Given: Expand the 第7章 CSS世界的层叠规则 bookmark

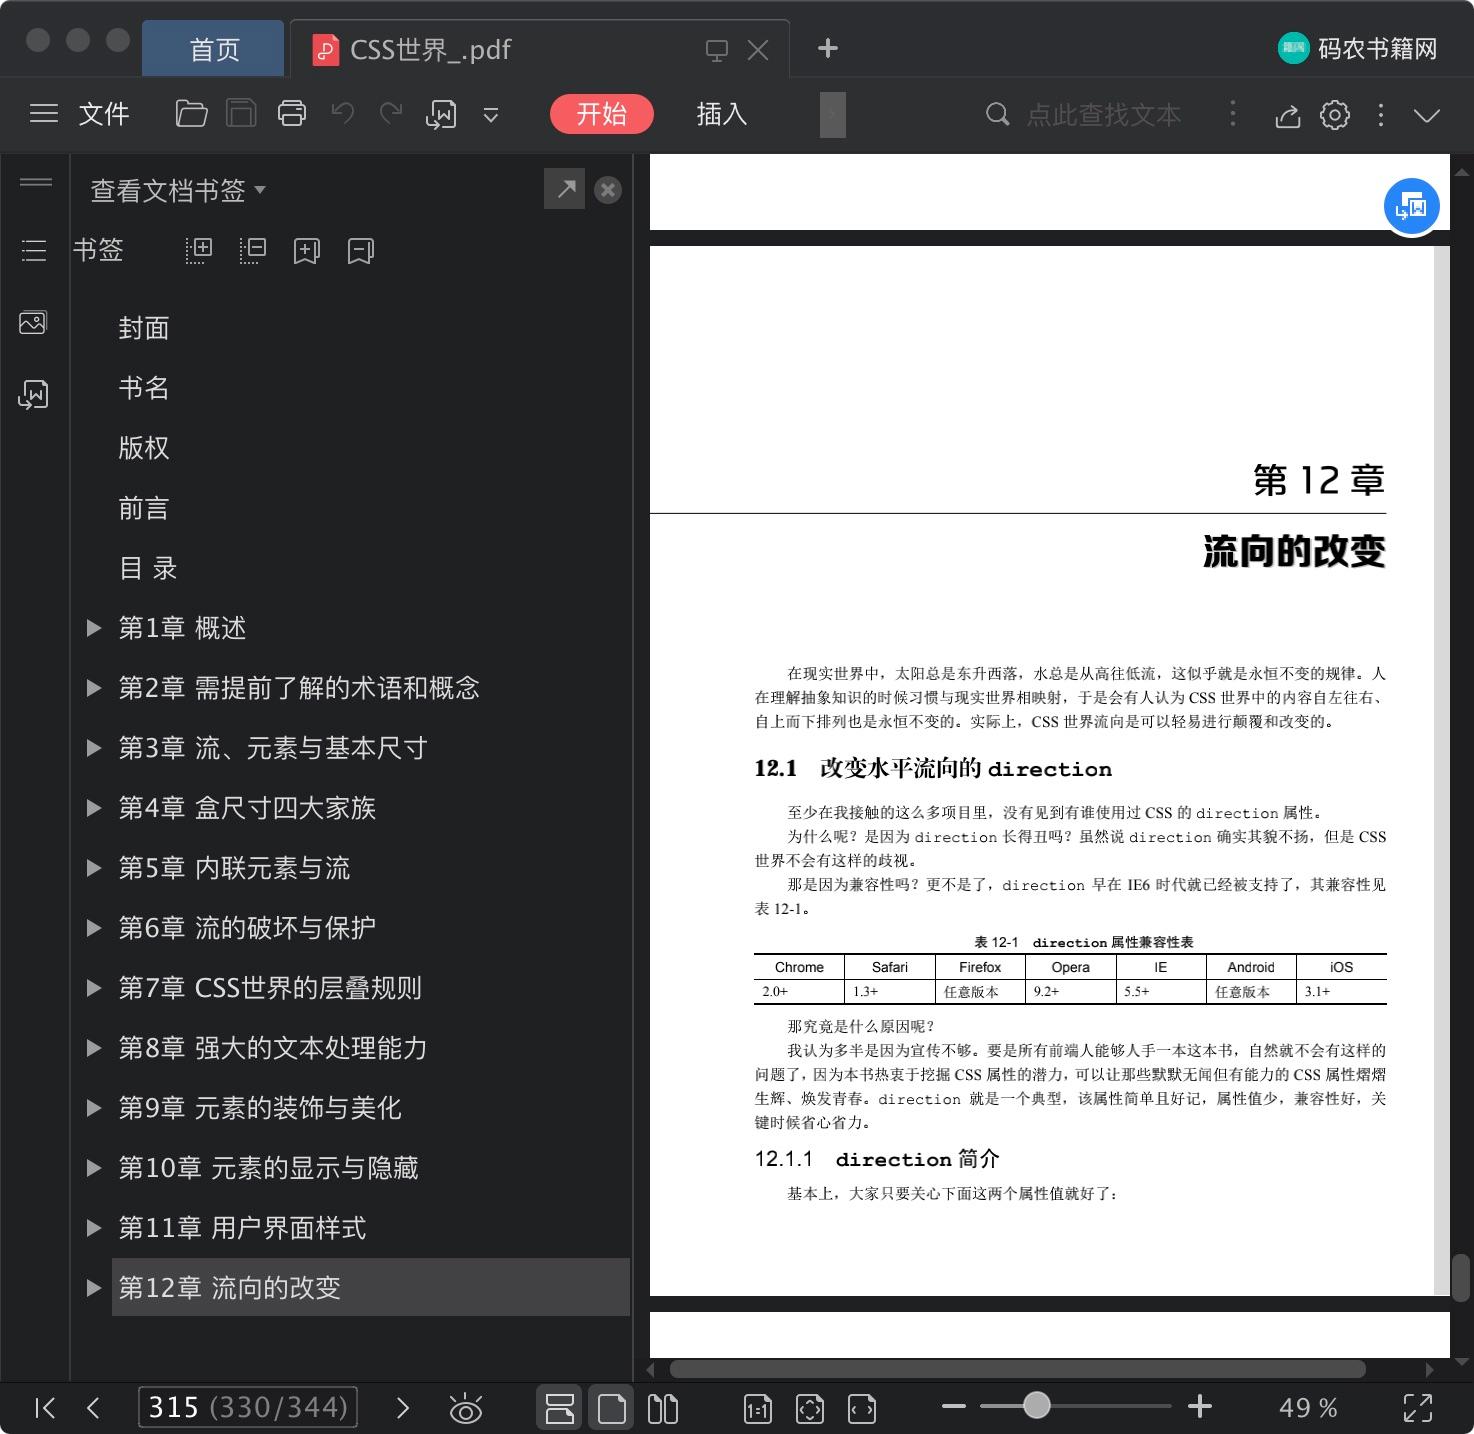Looking at the screenshot, I should (x=94, y=988).
